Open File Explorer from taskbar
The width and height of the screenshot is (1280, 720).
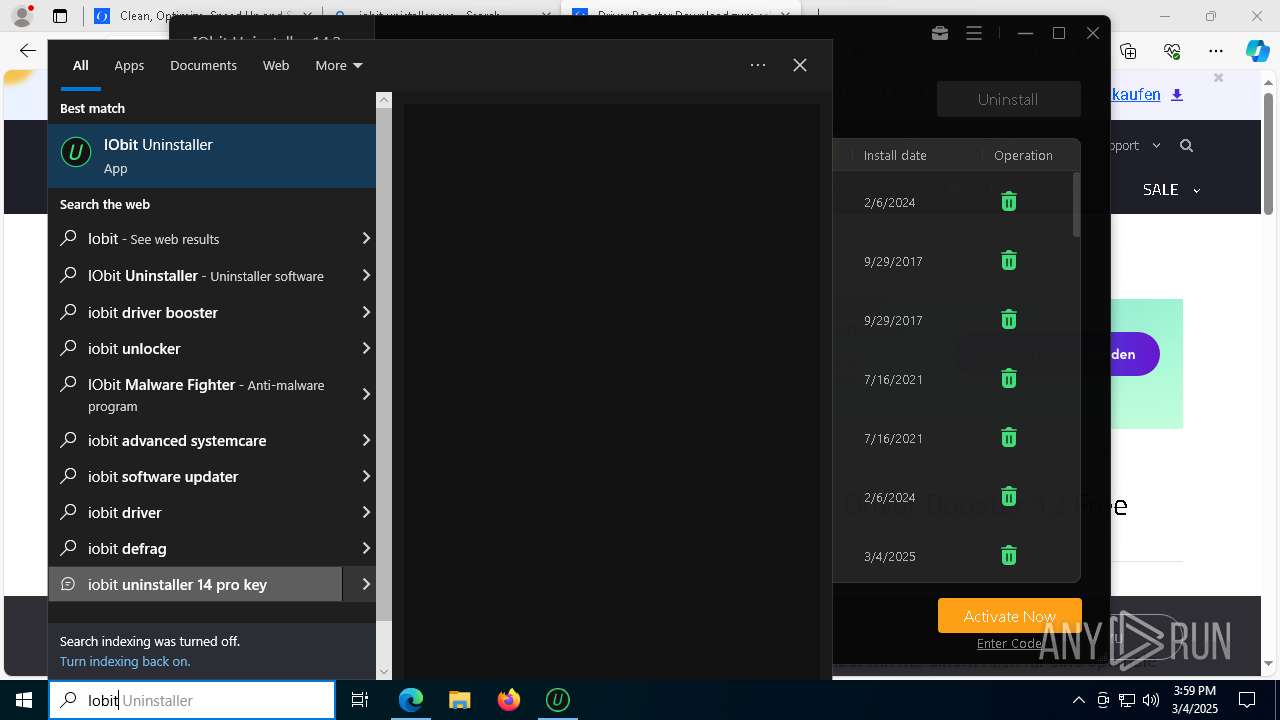pos(460,700)
